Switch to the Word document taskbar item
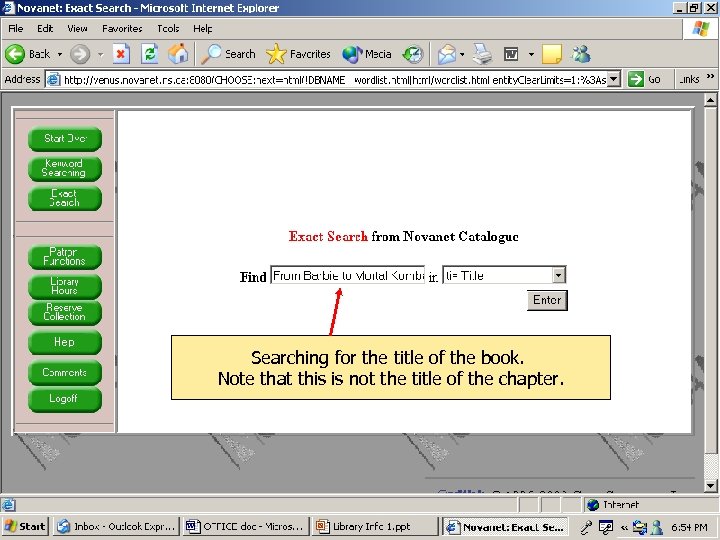The height and width of the screenshot is (540, 720). click(x=245, y=526)
